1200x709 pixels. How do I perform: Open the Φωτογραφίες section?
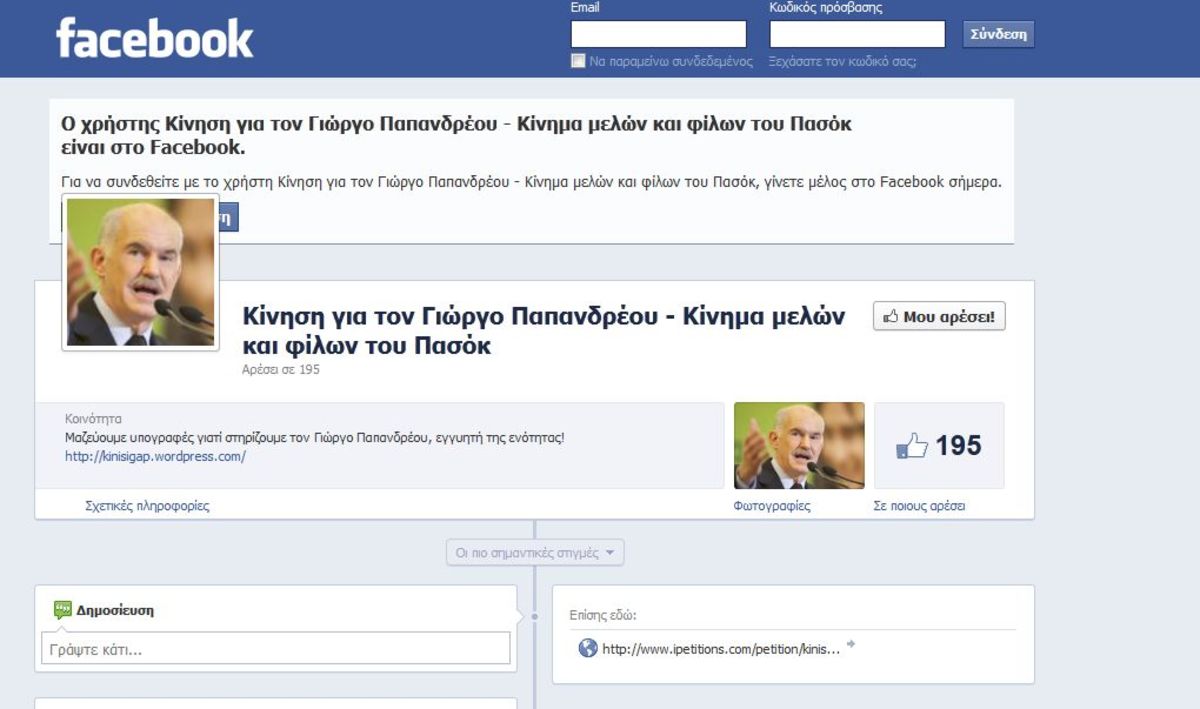(x=773, y=505)
